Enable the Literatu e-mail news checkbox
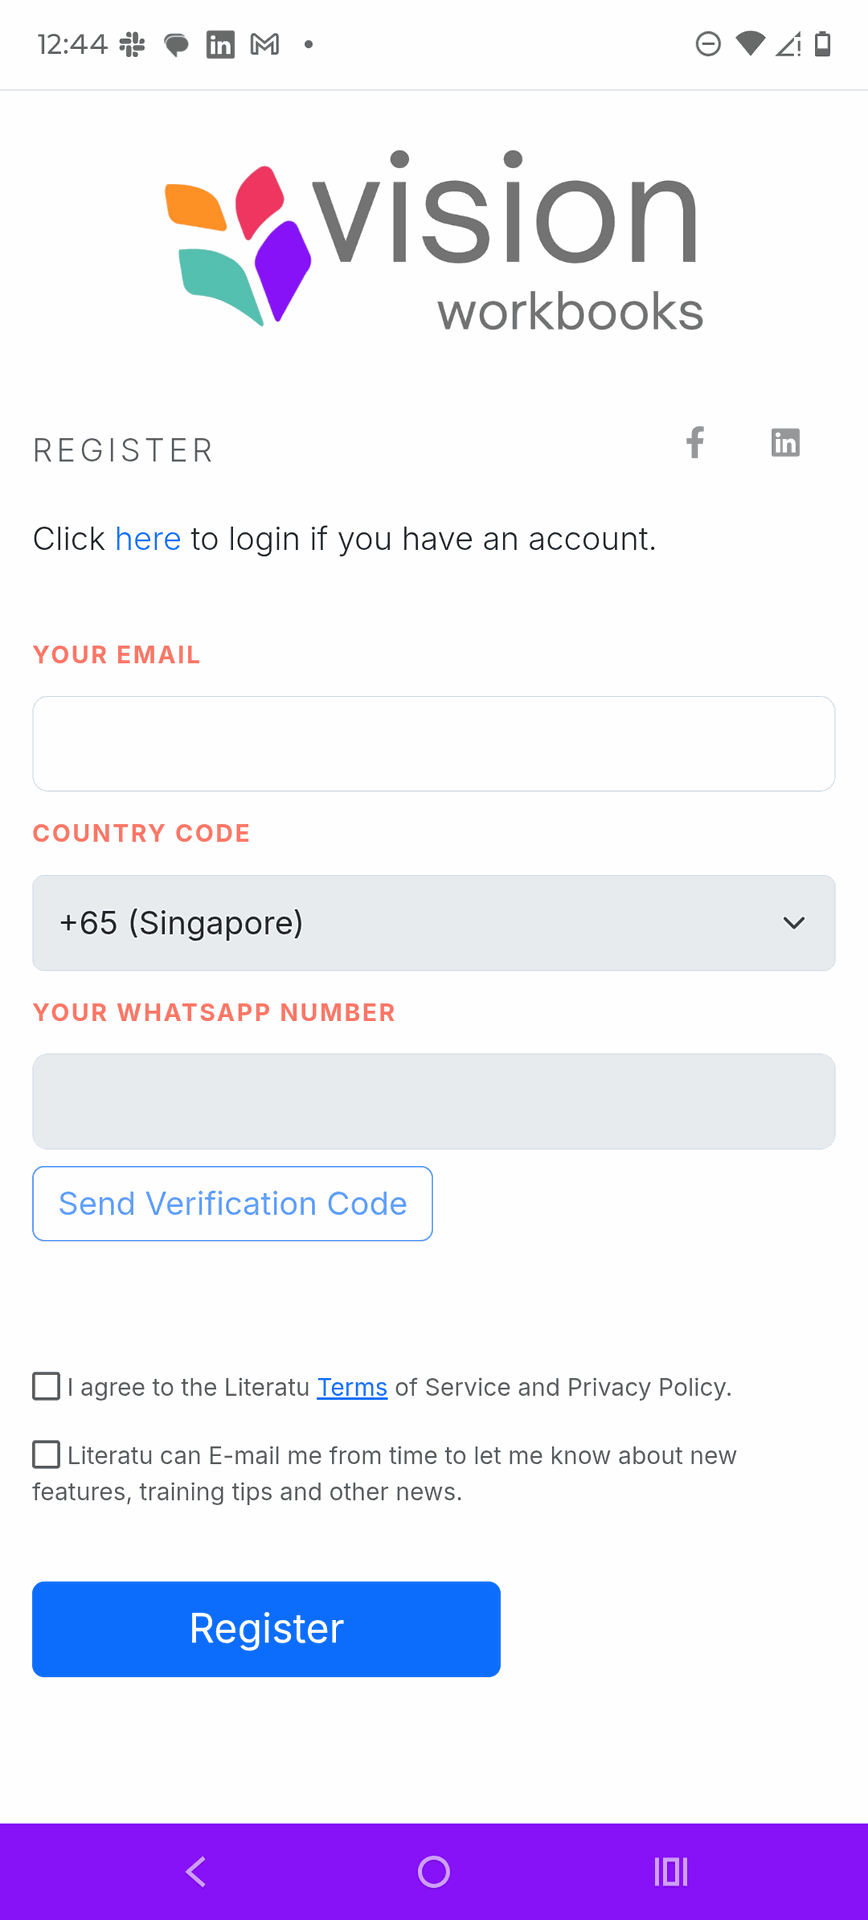Viewport: 868px width, 1920px height. click(47, 1454)
